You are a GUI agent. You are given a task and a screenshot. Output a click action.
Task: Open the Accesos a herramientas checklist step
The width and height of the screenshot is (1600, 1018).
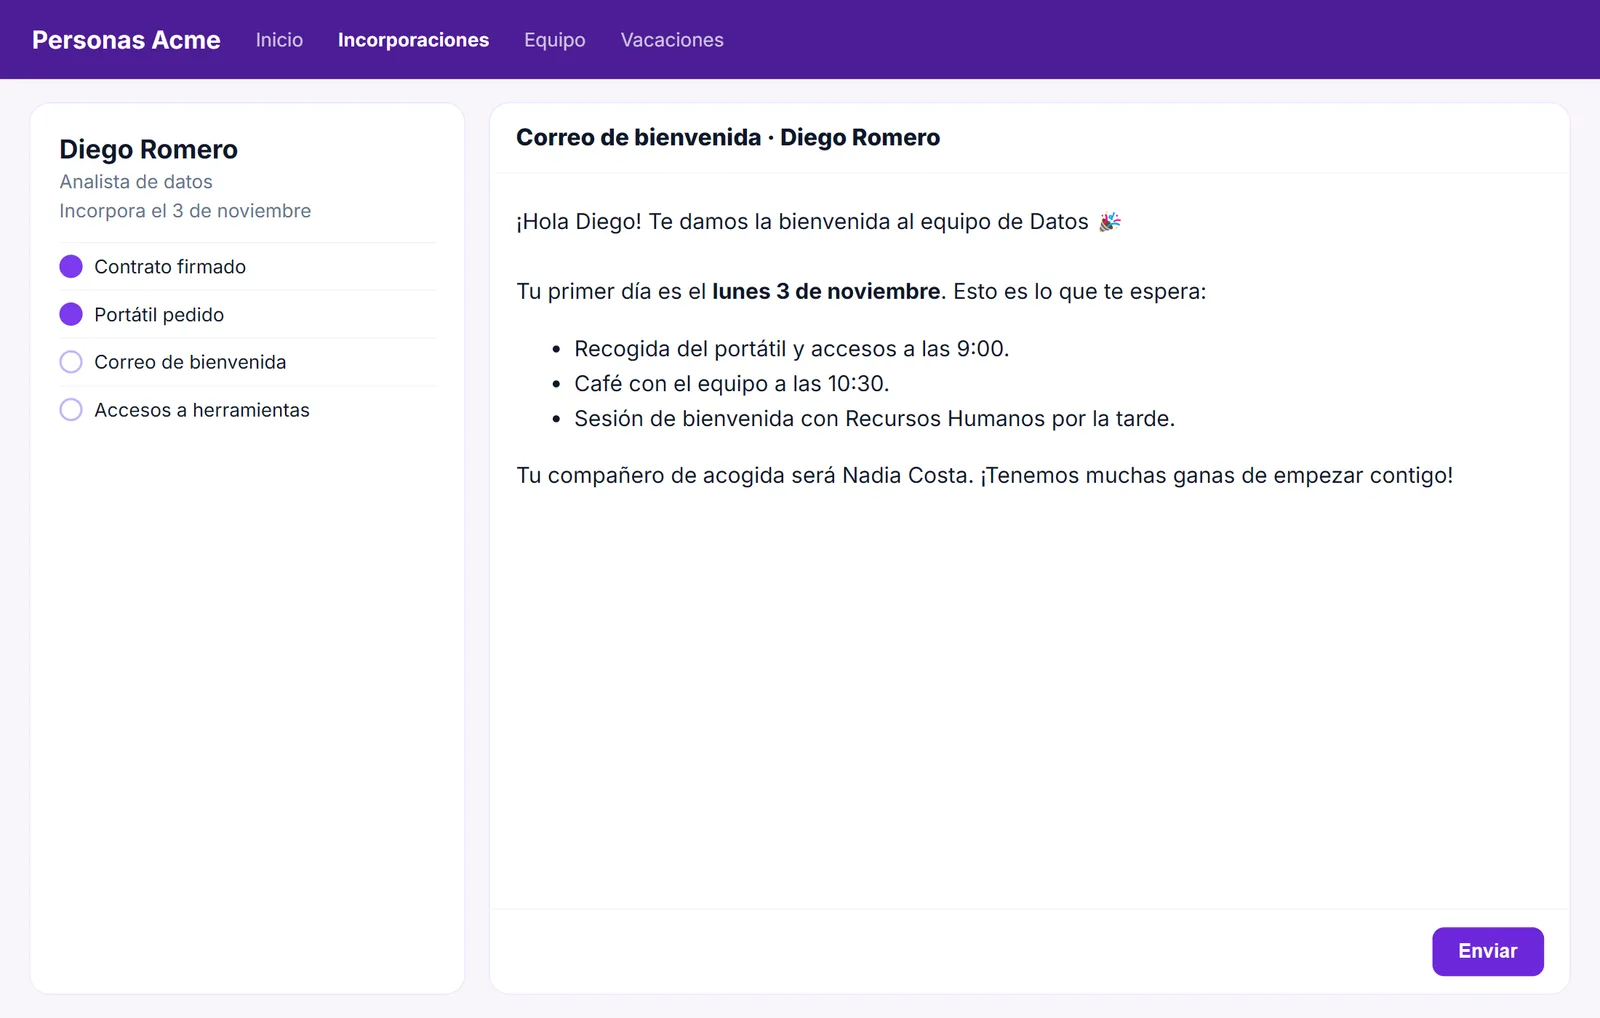pos(202,410)
